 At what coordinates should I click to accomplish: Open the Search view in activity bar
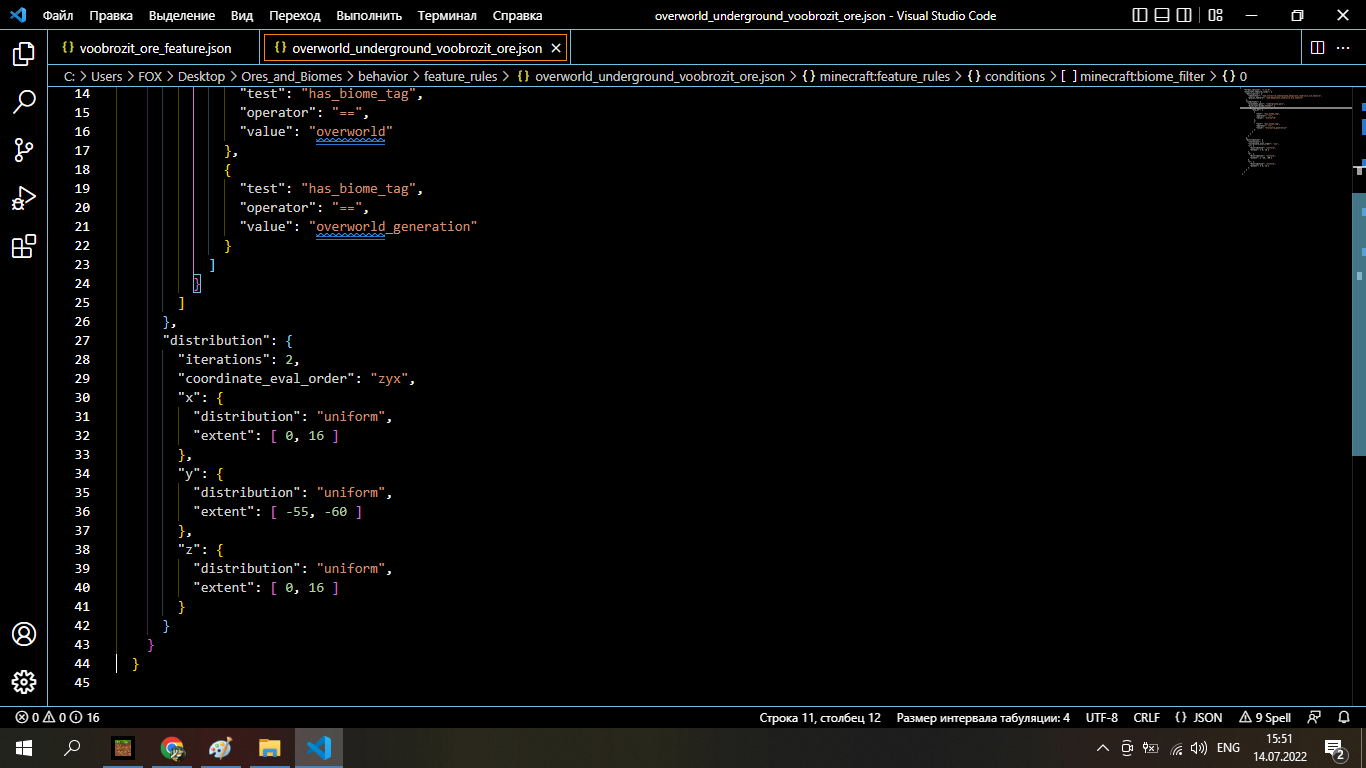click(x=24, y=102)
